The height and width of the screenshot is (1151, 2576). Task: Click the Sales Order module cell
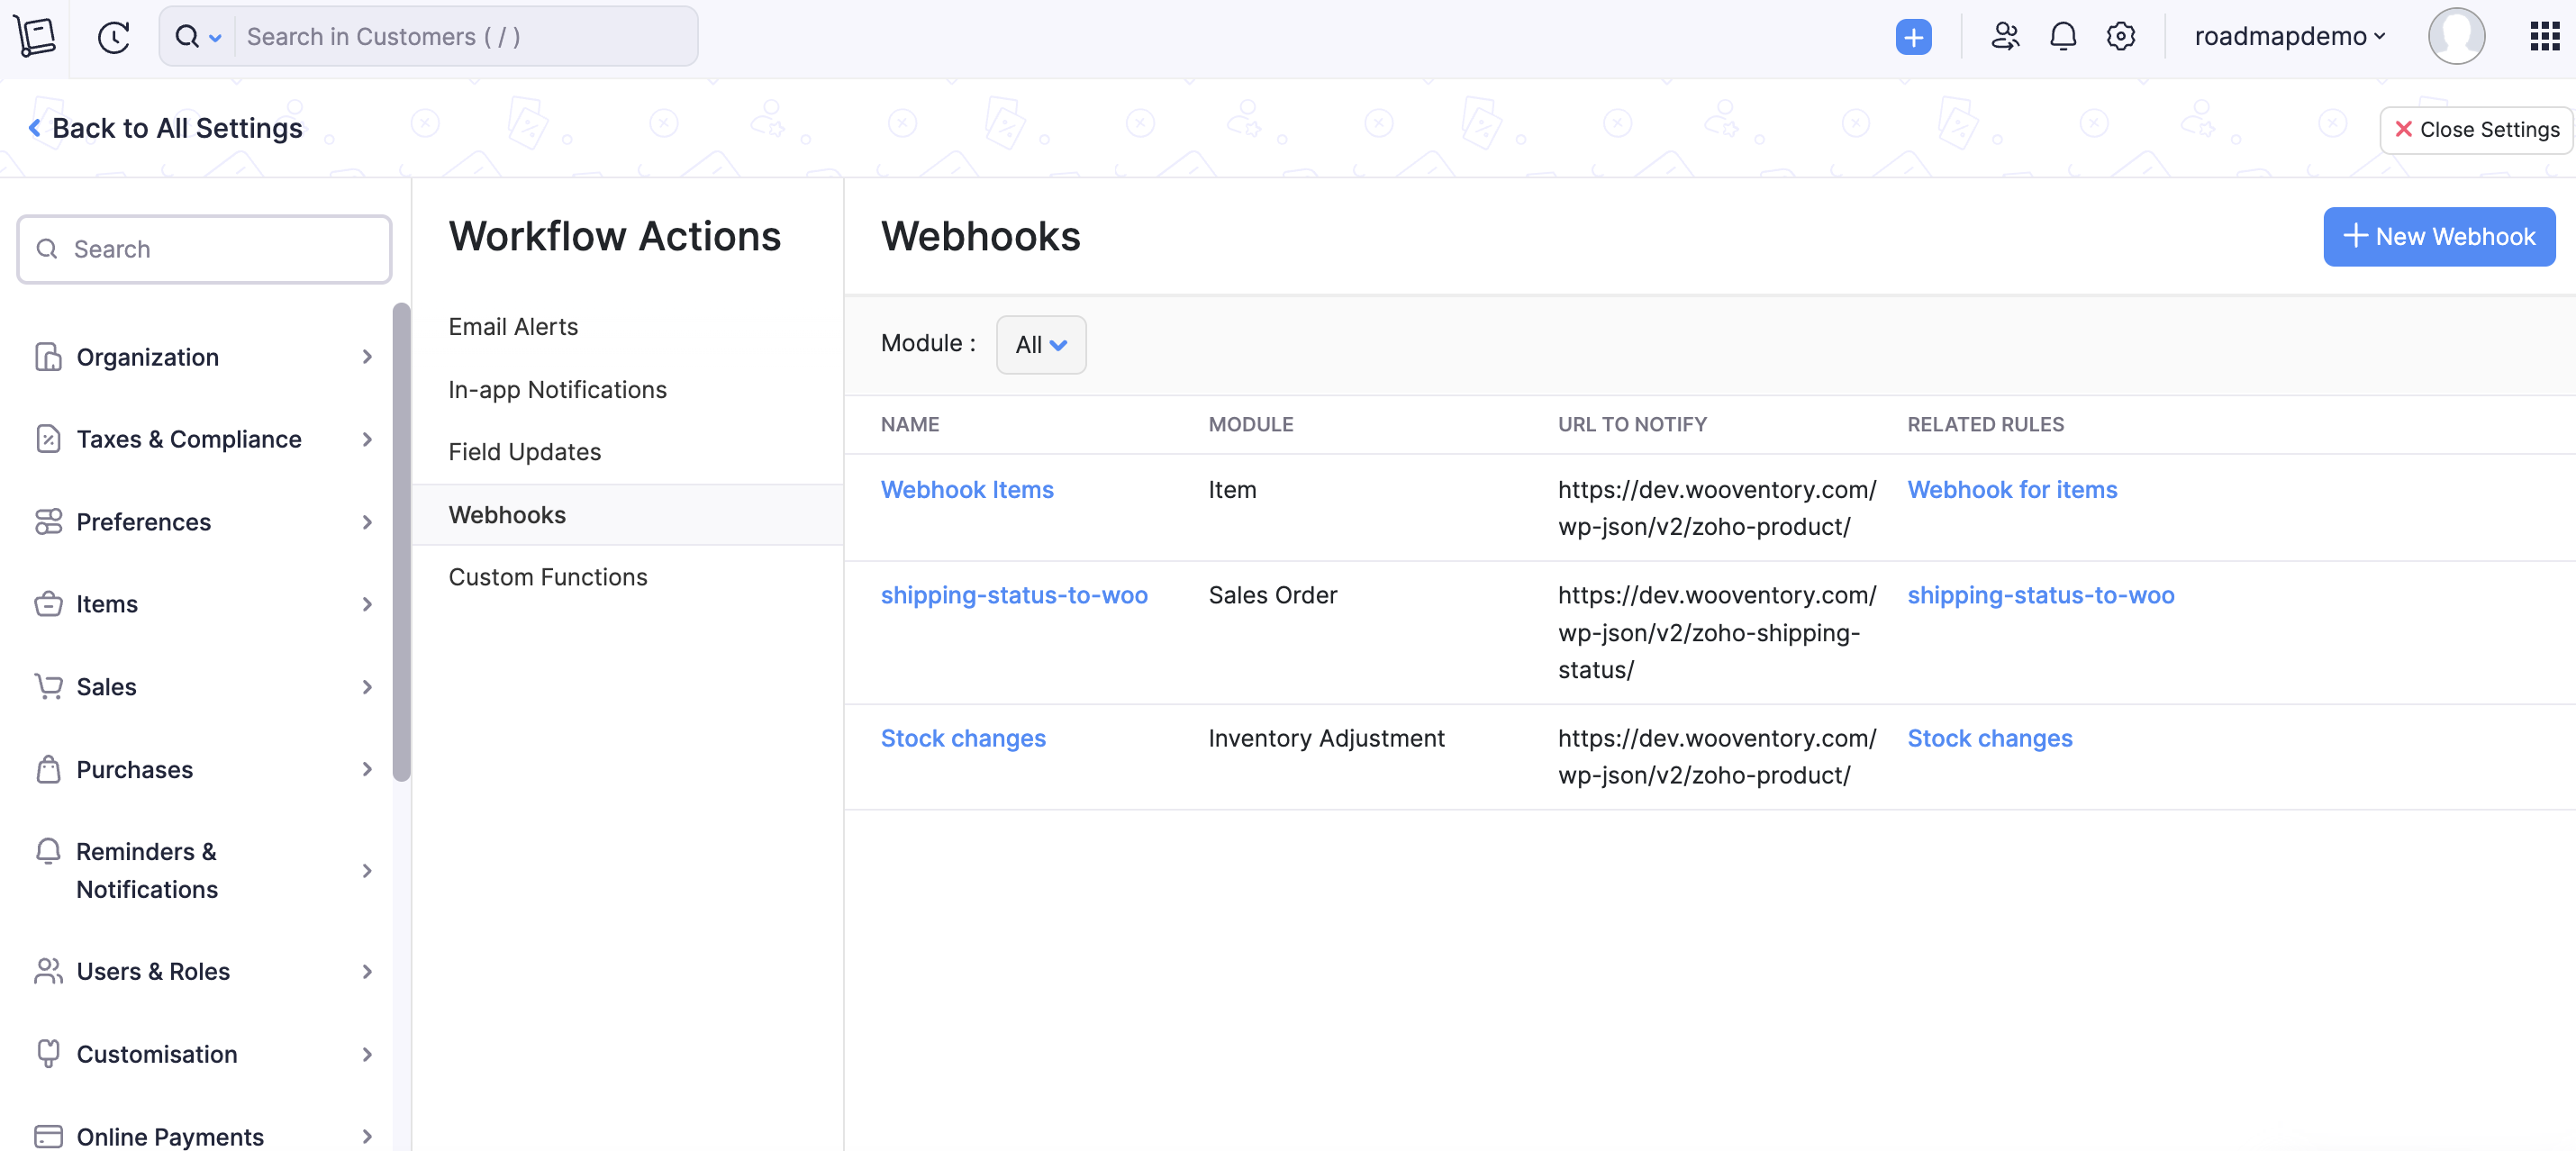click(x=1272, y=595)
